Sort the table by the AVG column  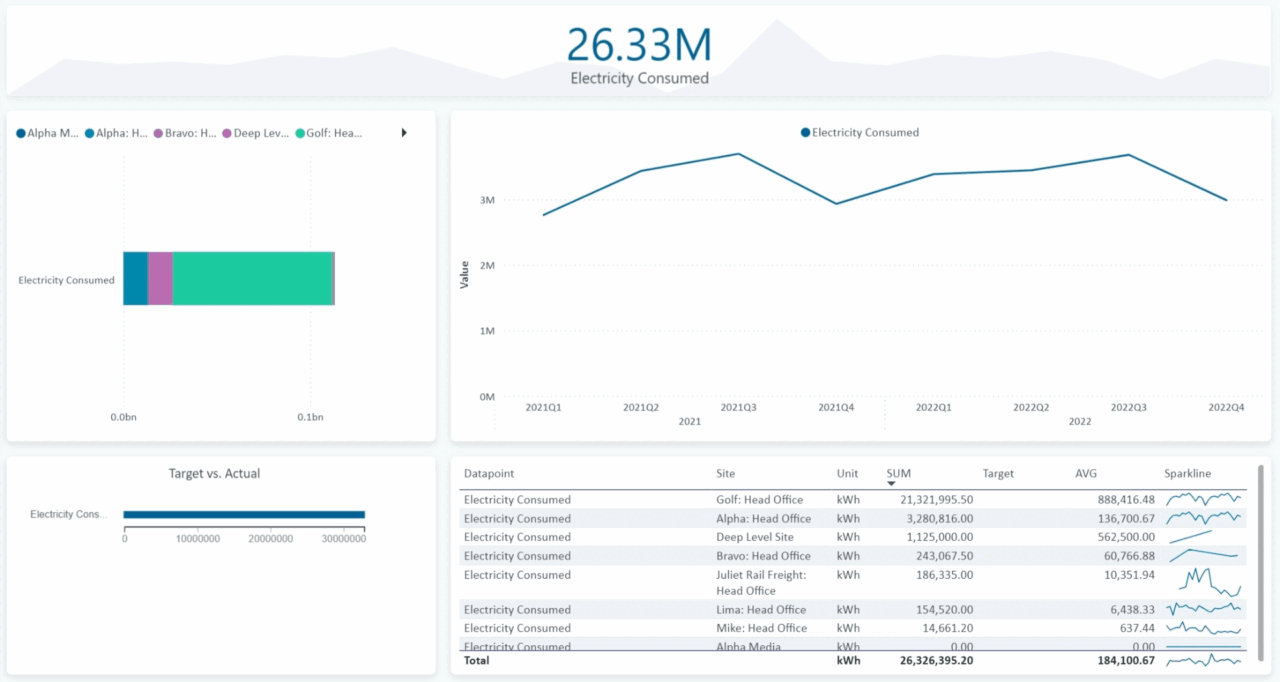click(x=1086, y=473)
